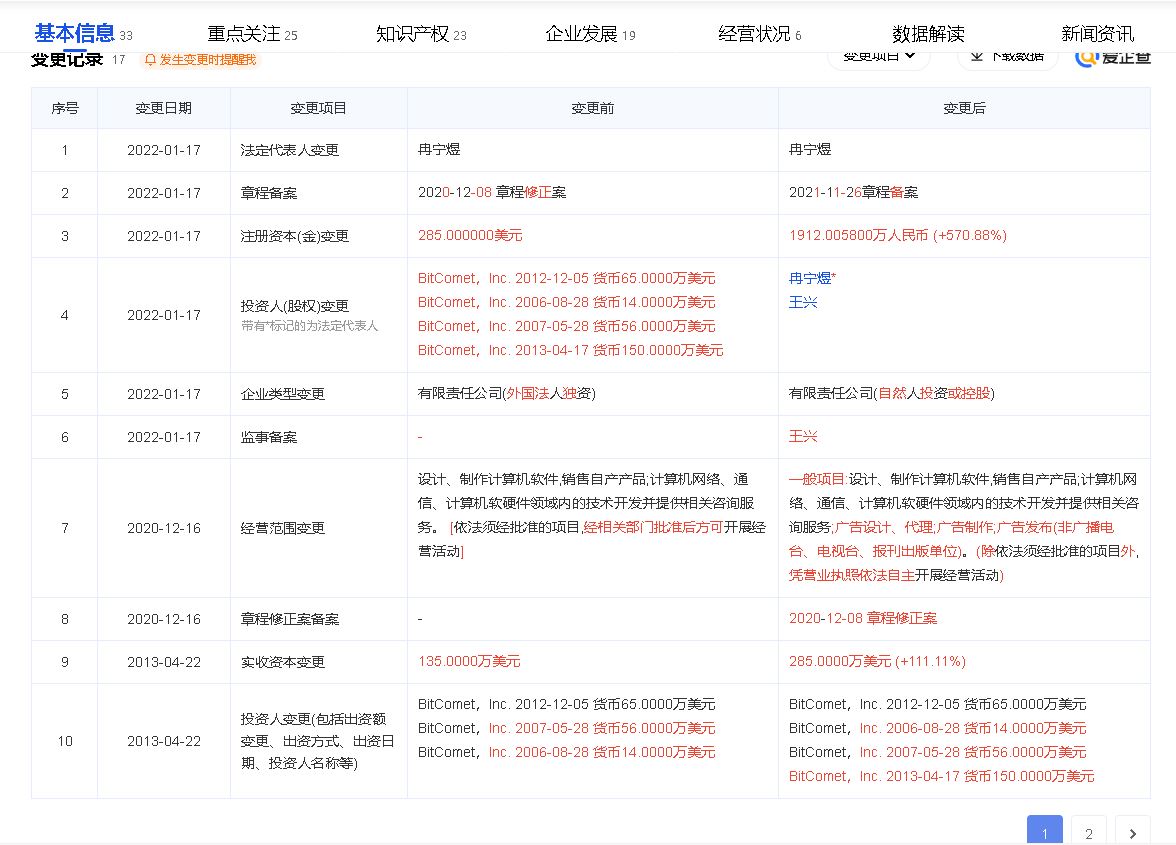Click the 变更前 column header
This screenshot has height=845, width=1176.
pyautogui.click(x=592, y=108)
